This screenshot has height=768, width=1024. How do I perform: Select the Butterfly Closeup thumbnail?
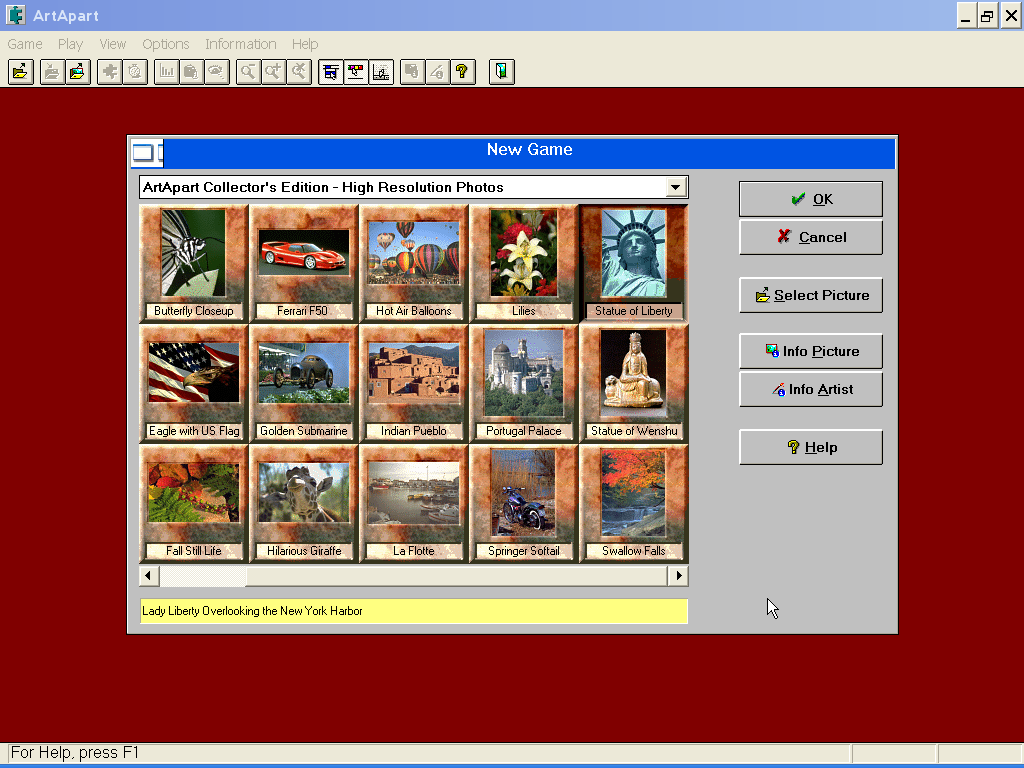(194, 263)
